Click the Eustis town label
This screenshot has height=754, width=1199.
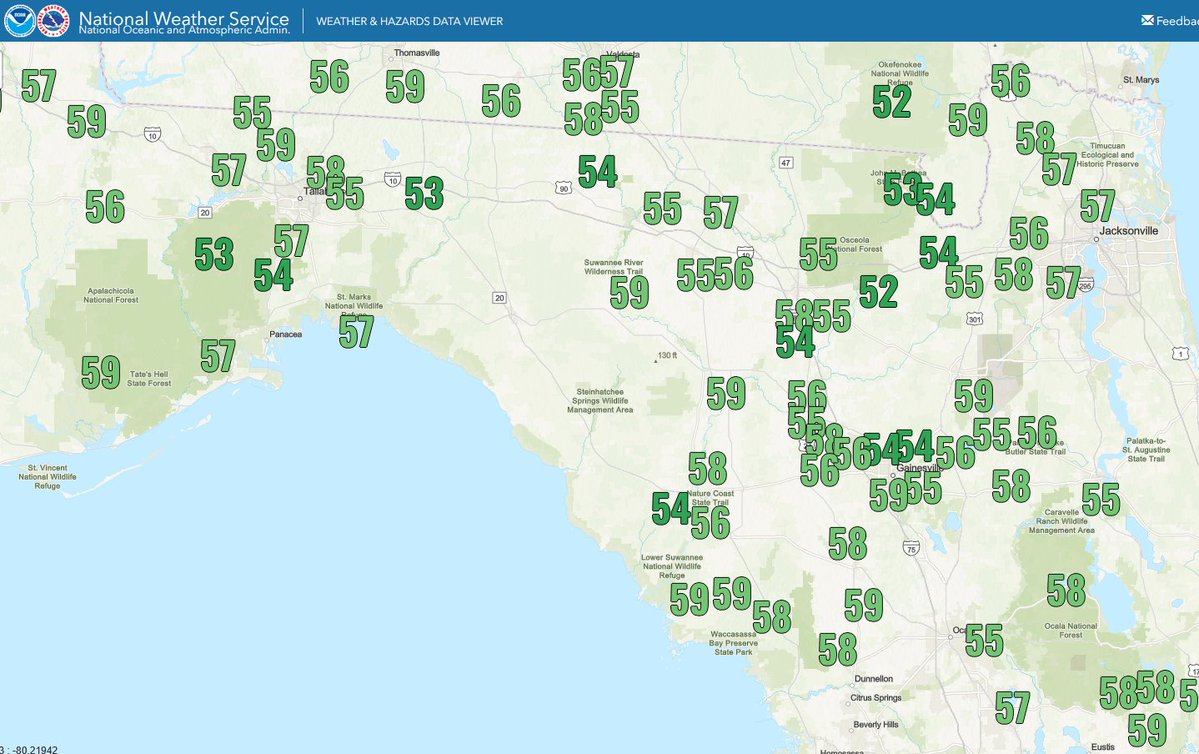coord(1103,747)
